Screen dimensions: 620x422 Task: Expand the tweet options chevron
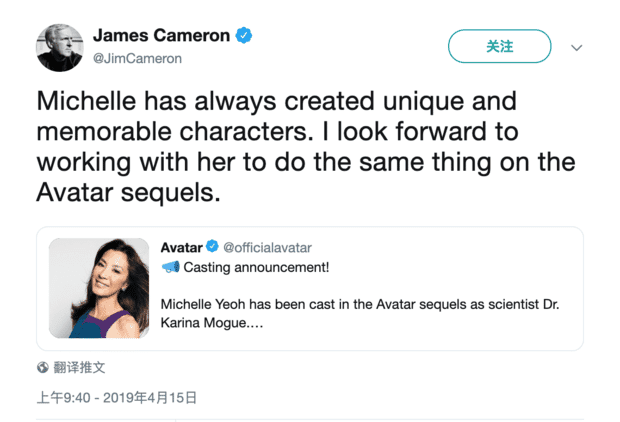click(576, 47)
